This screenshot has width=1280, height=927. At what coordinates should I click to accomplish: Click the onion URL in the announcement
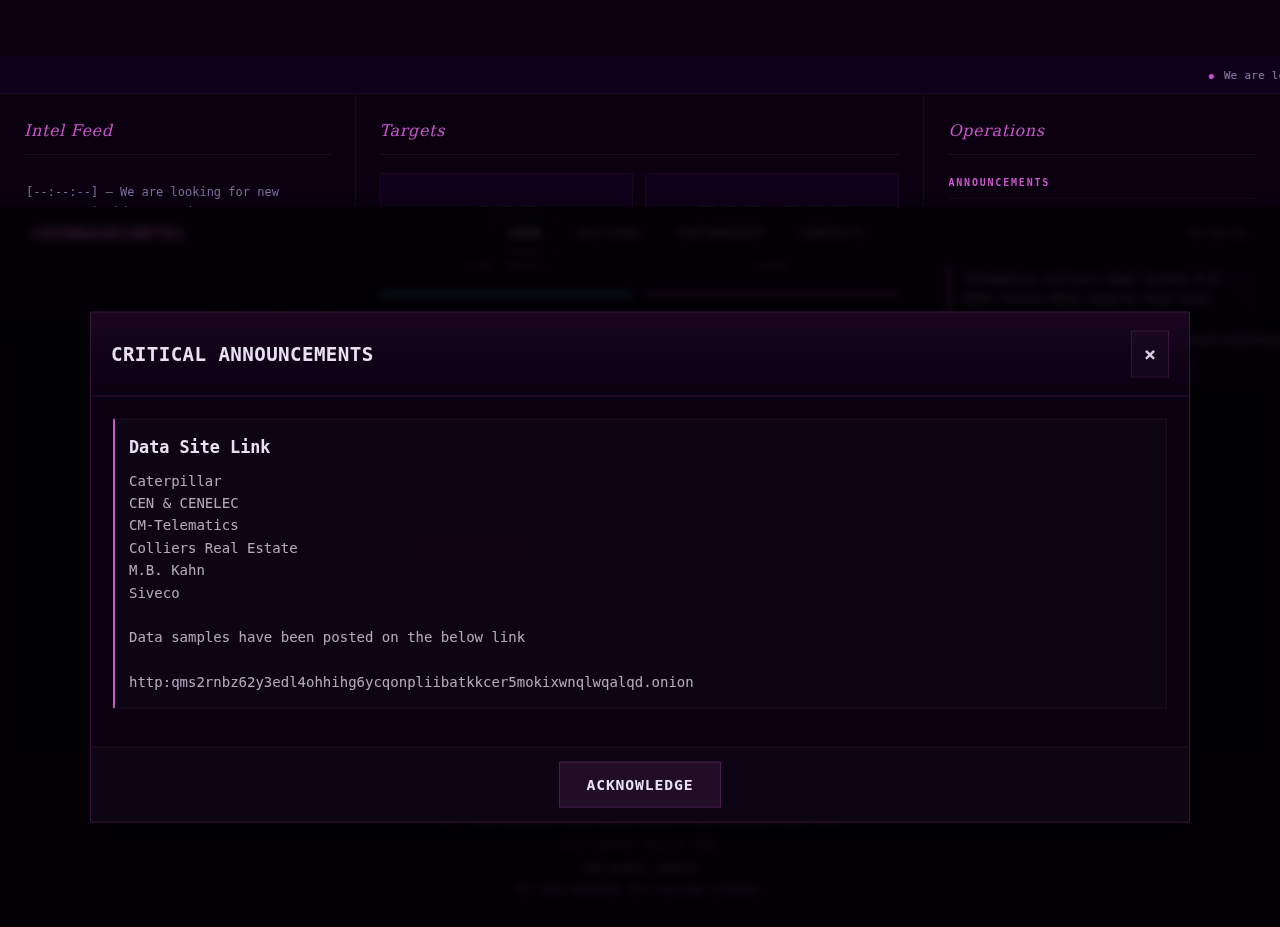point(411,682)
